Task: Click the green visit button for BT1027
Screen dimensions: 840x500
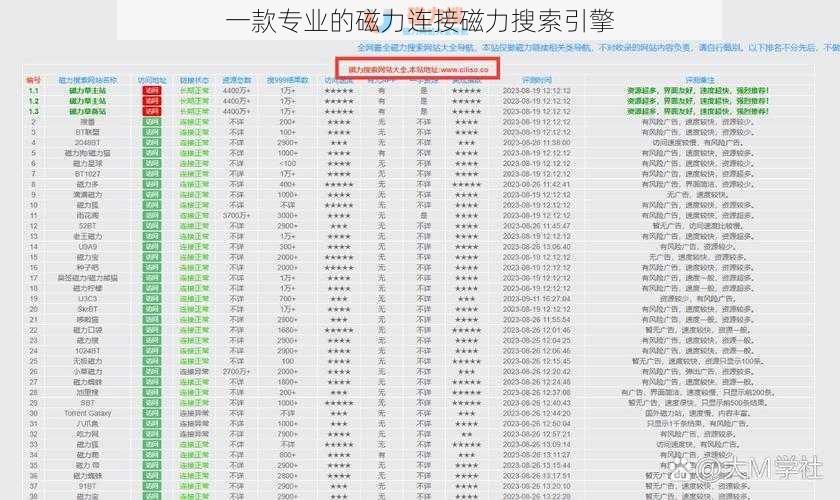Action: (152, 174)
